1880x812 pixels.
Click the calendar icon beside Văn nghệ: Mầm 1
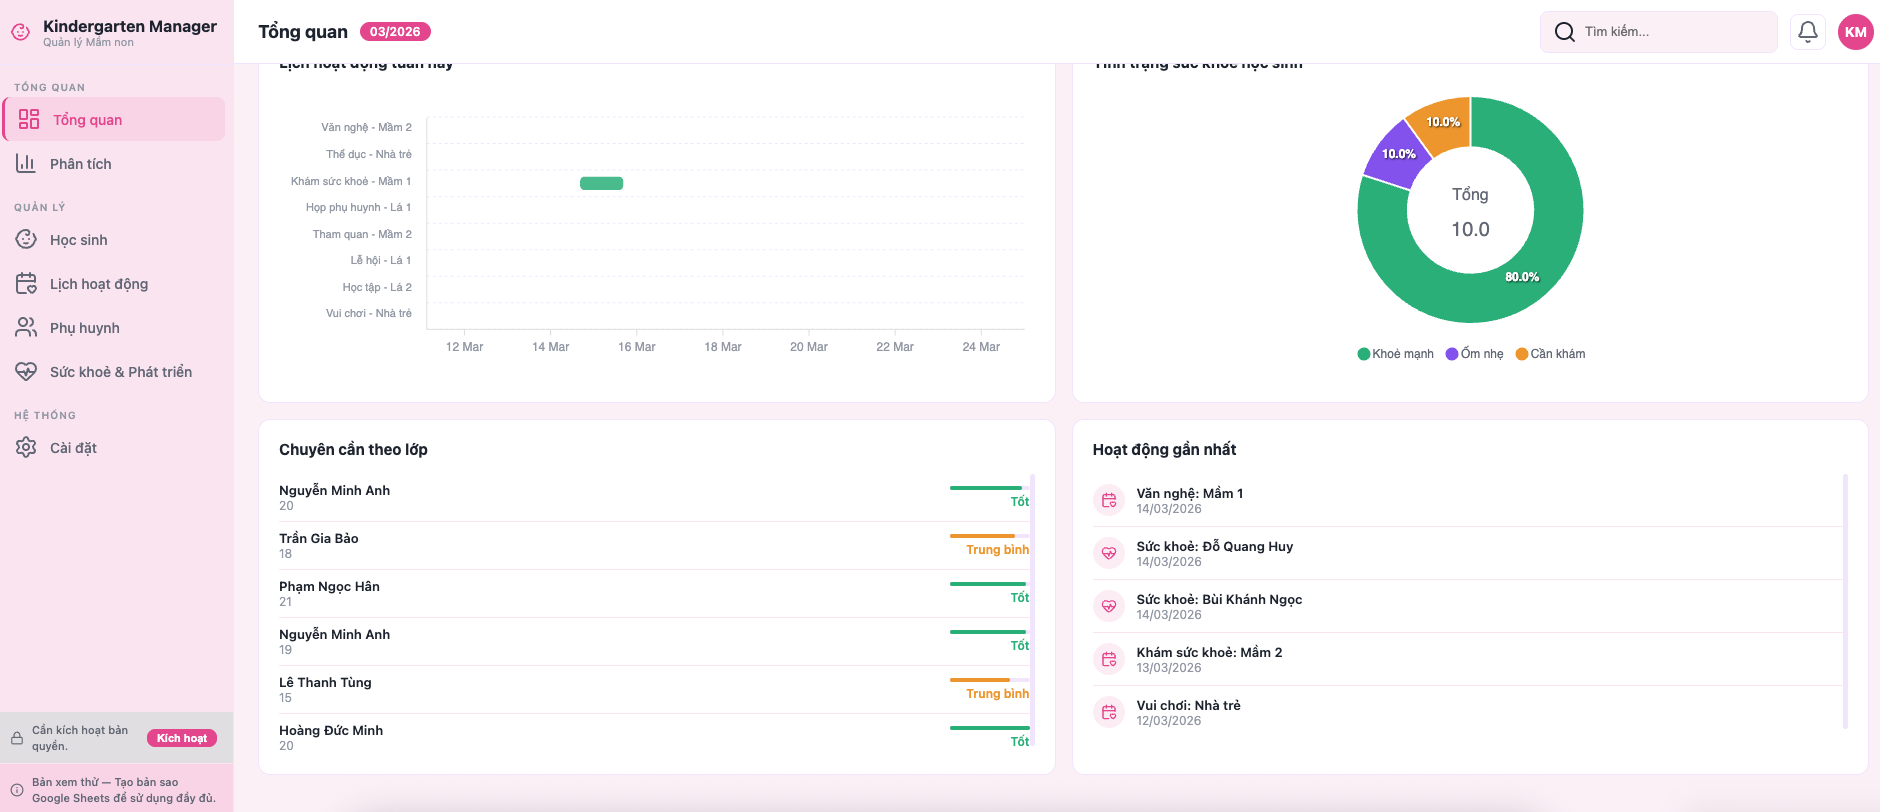pyautogui.click(x=1108, y=500)
